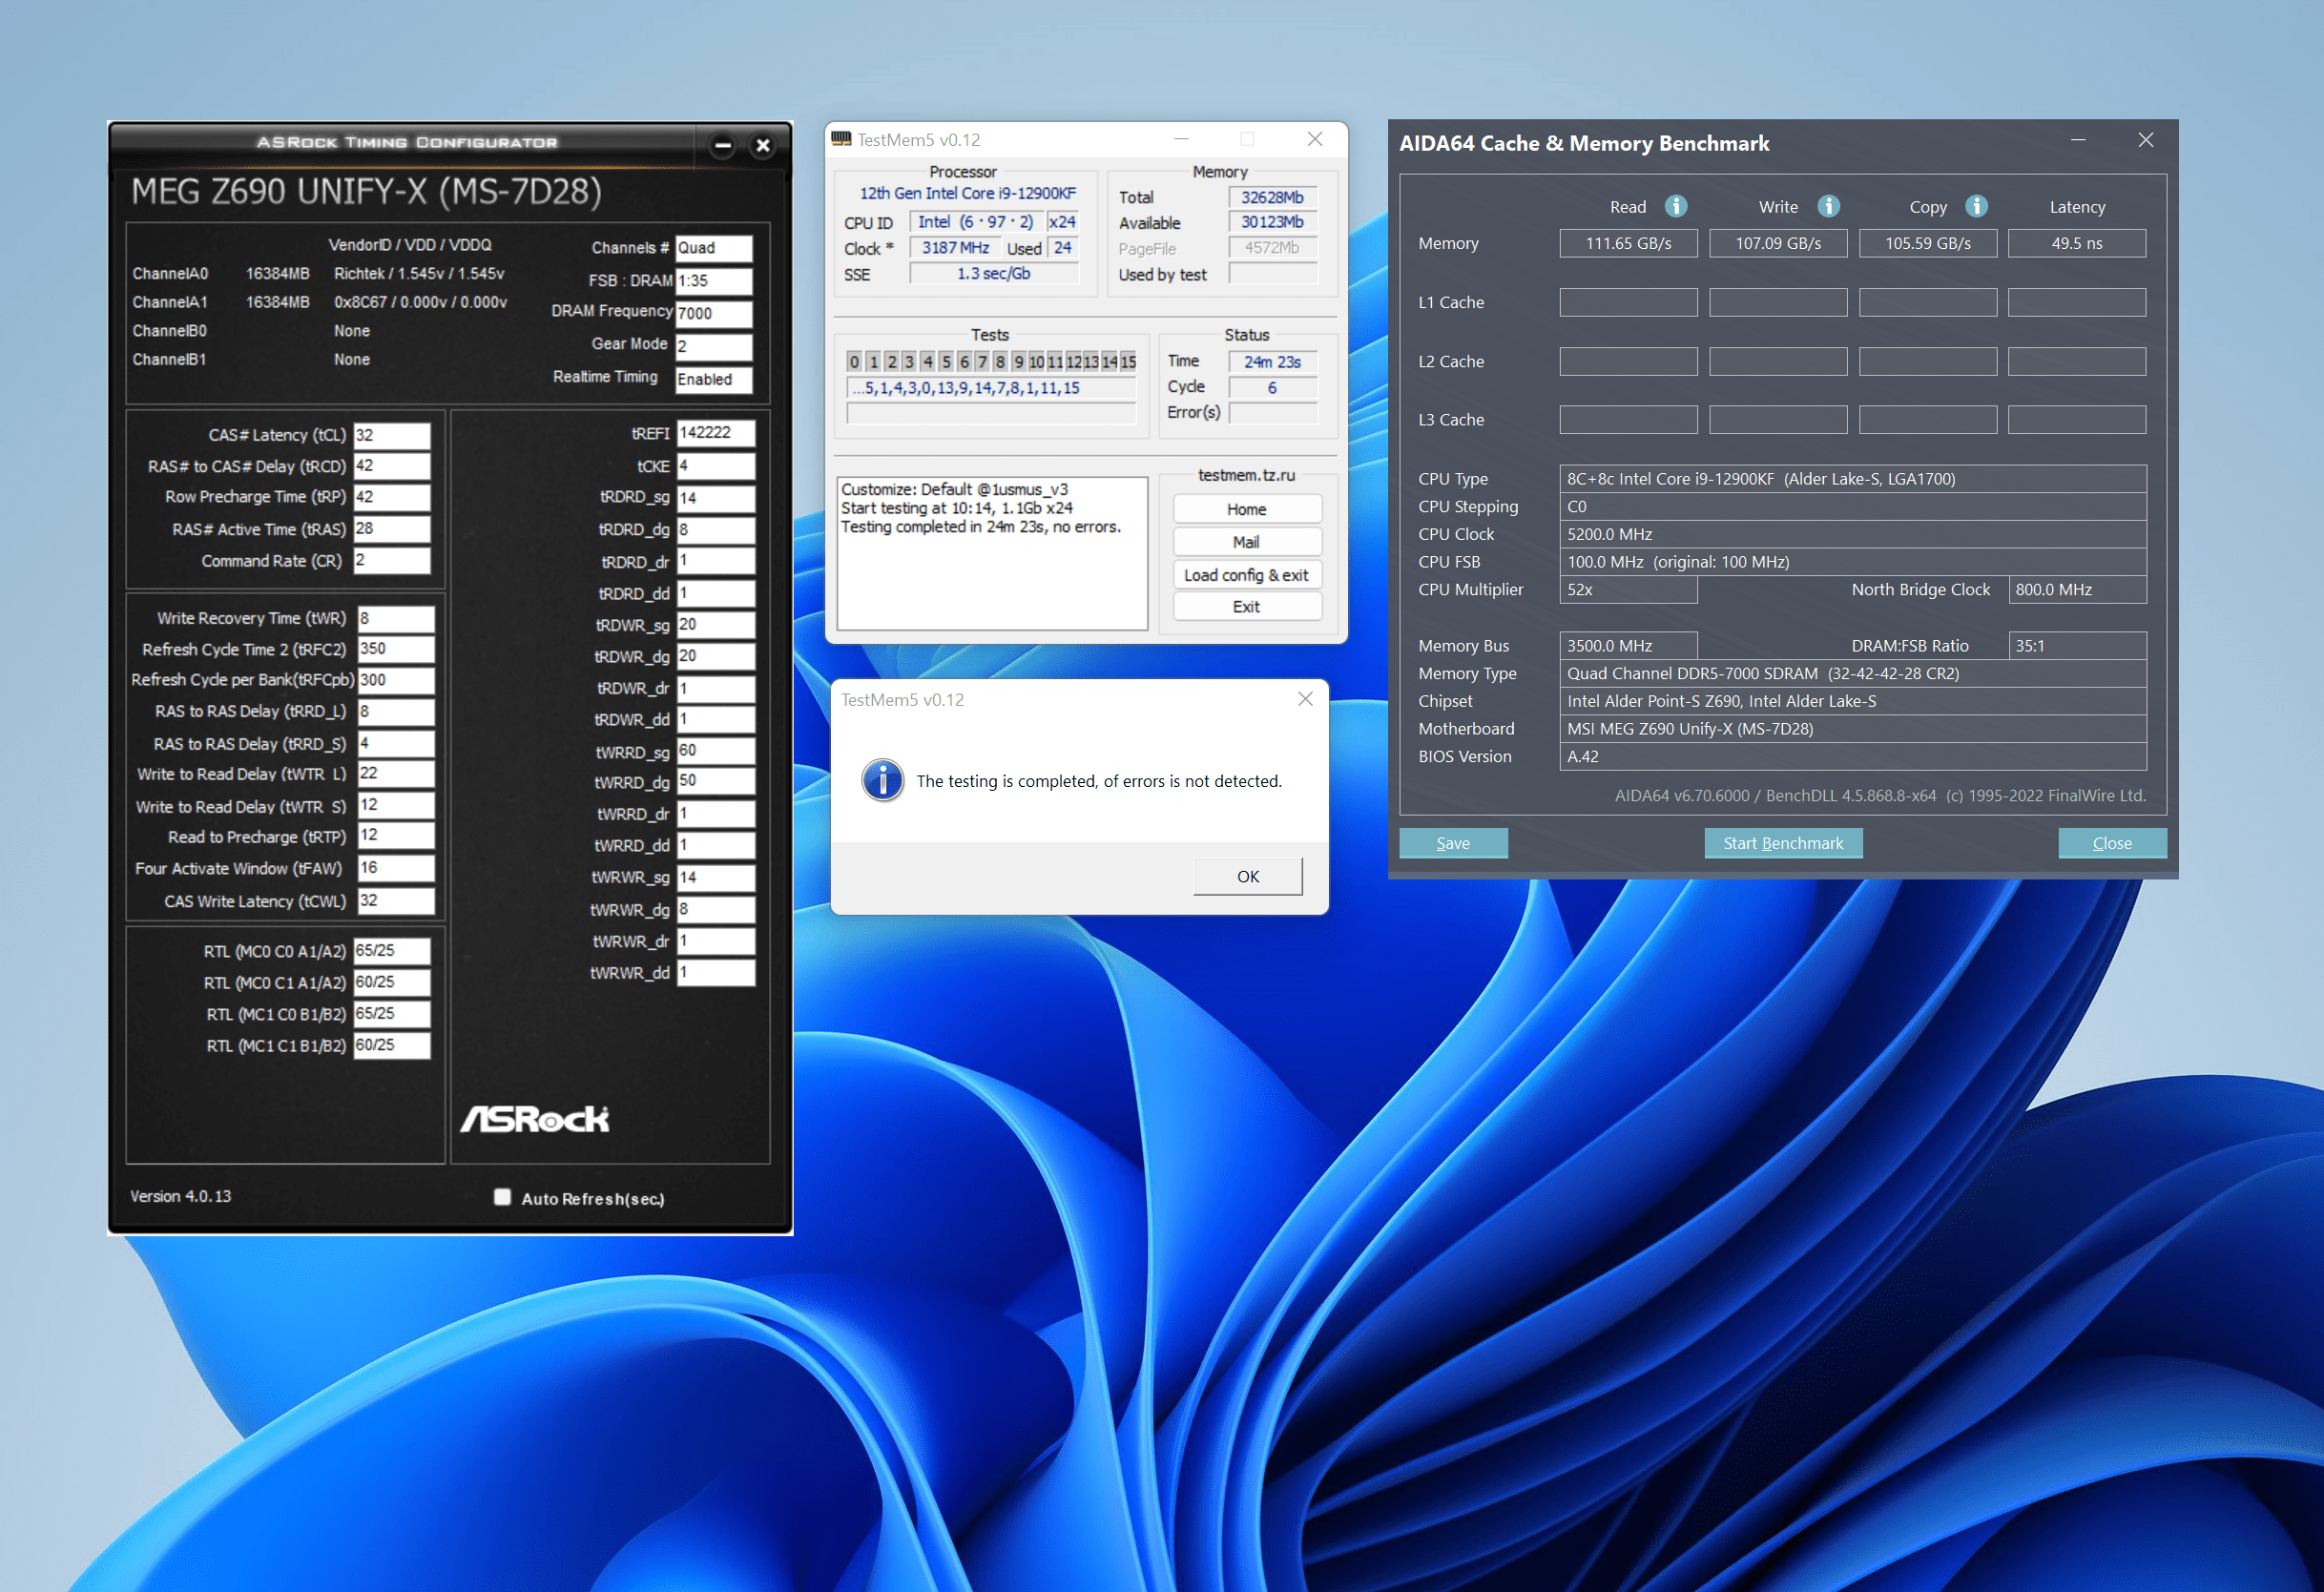Close the TestMem5 completion dialog
Viewport: 2324px width, 1592px height.
tap(1305, 699)
